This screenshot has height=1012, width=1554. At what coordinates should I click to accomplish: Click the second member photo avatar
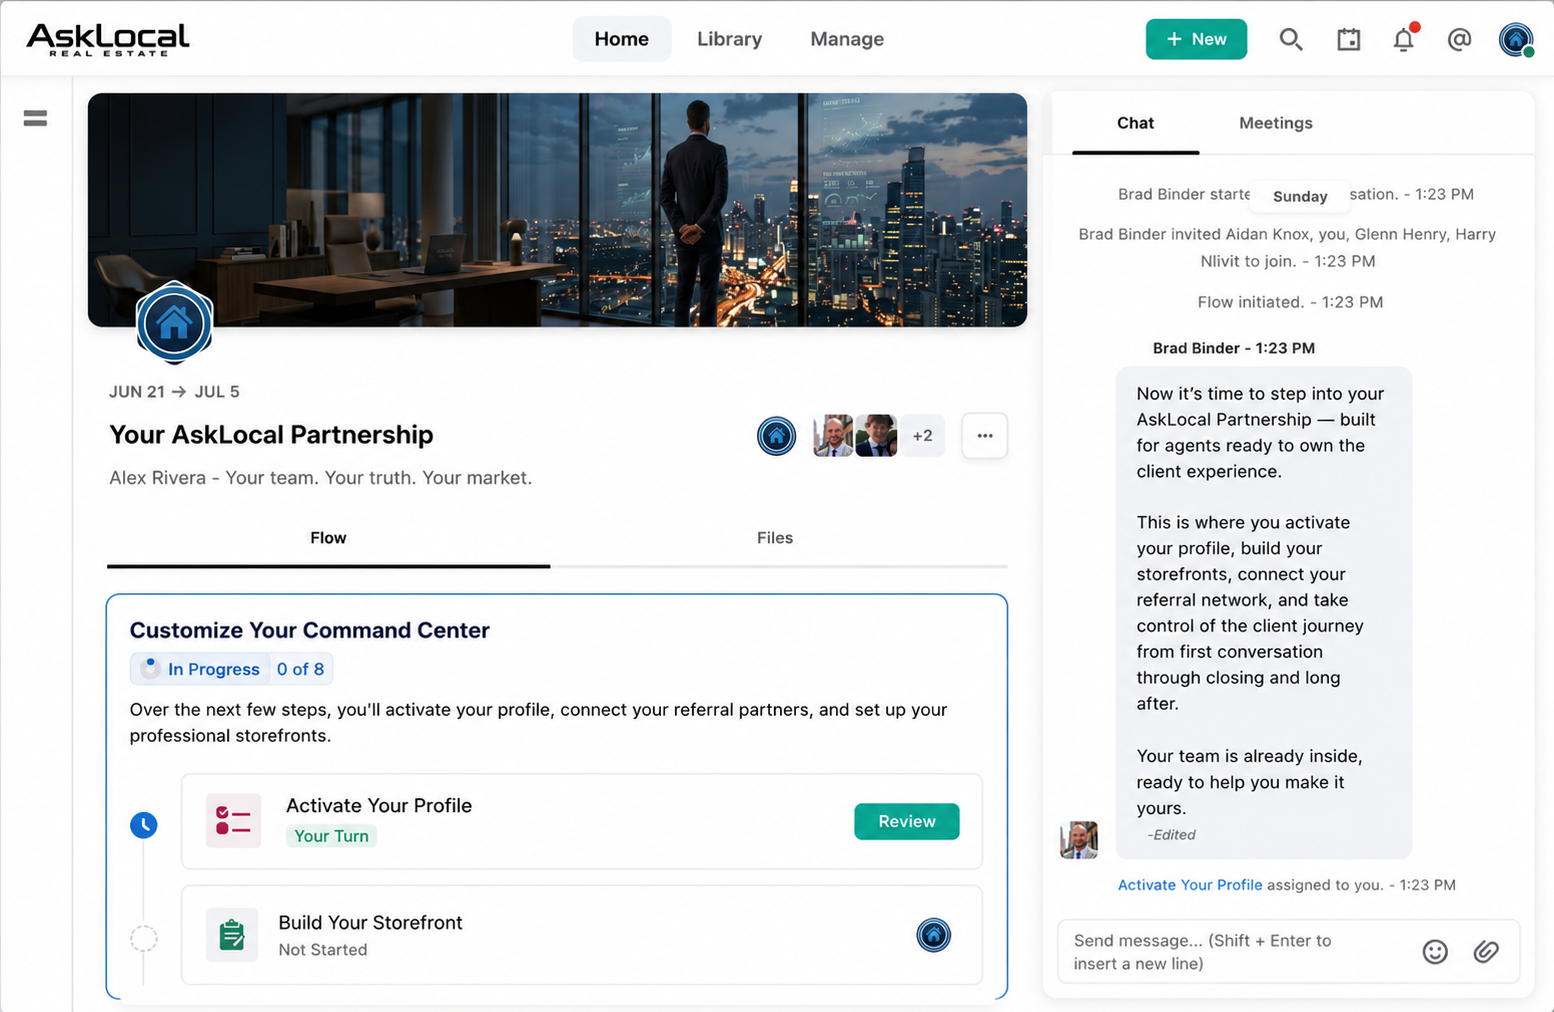pos(876,436)
